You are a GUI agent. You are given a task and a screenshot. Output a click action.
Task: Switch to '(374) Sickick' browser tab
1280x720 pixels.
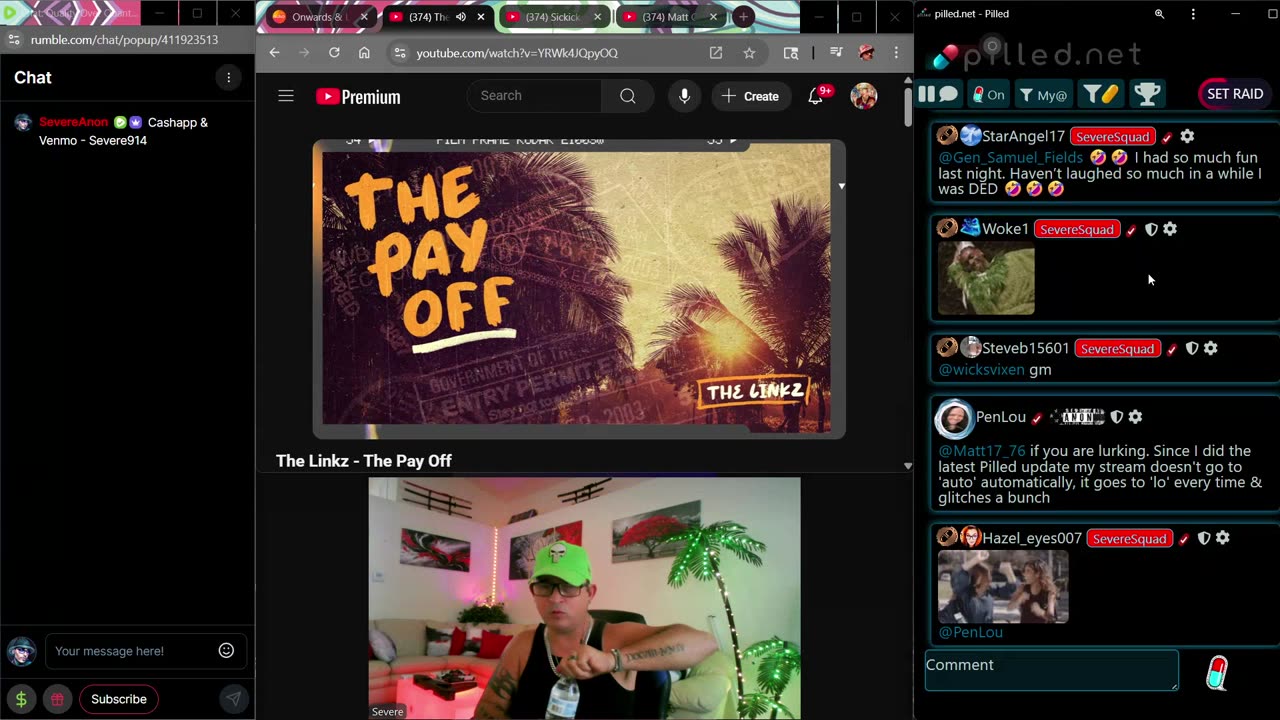click(552, 17)
